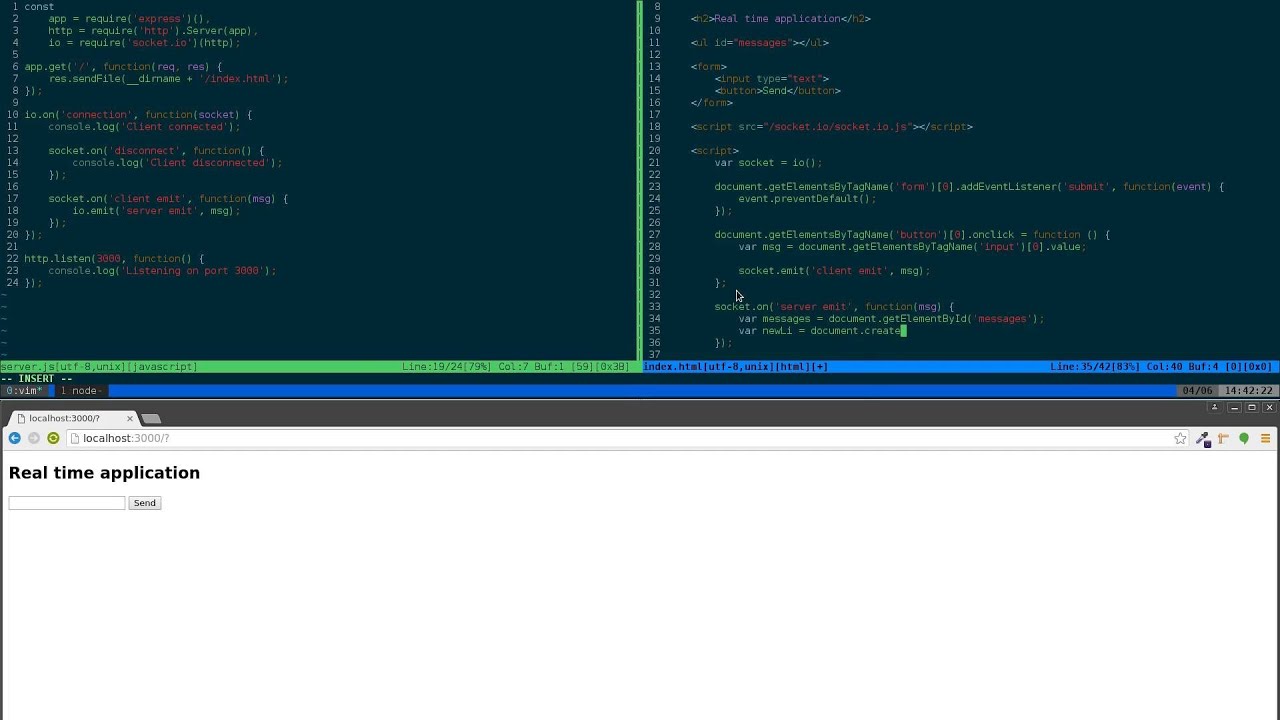Click the server.js vim status line

pyautogui.click(x=318, y=366)
